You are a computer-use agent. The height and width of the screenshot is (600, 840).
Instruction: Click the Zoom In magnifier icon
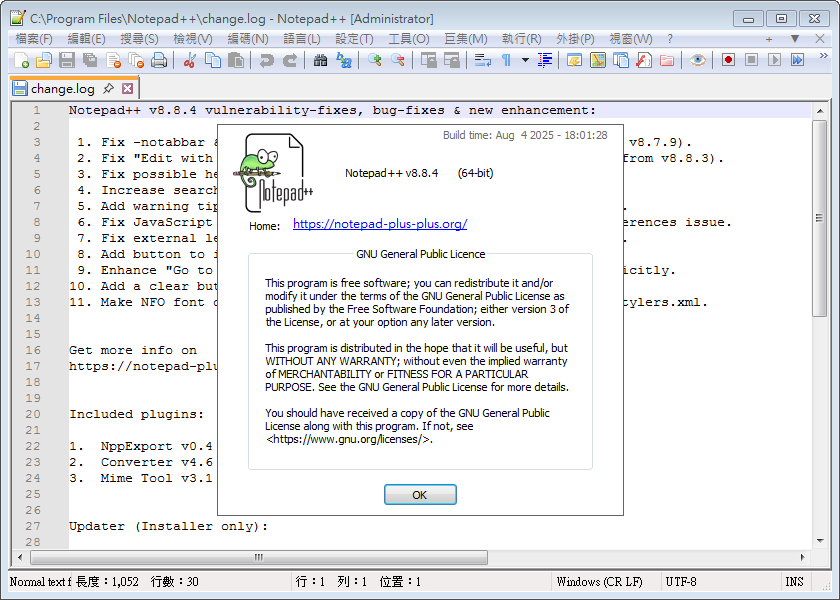click(x=374, y=60)
